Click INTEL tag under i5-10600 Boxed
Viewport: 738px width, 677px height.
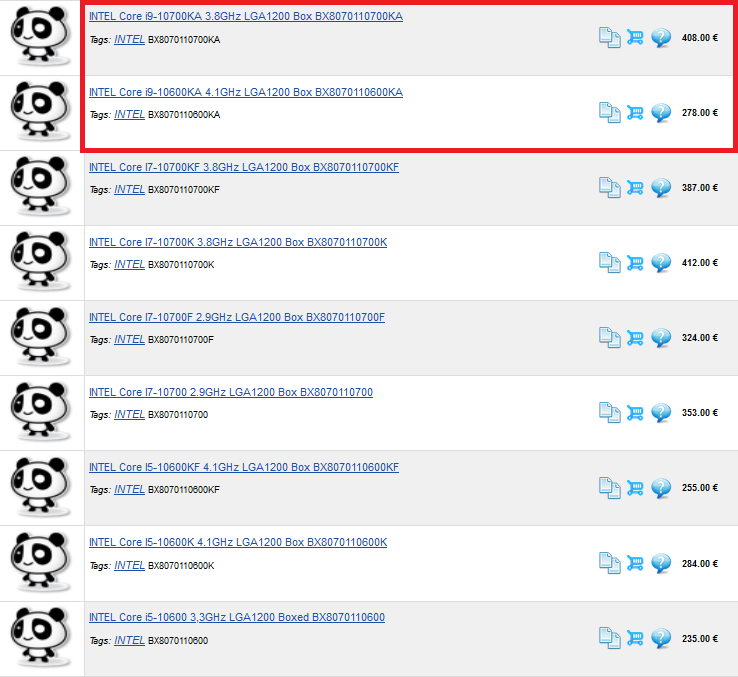click(x=129, y=640)
